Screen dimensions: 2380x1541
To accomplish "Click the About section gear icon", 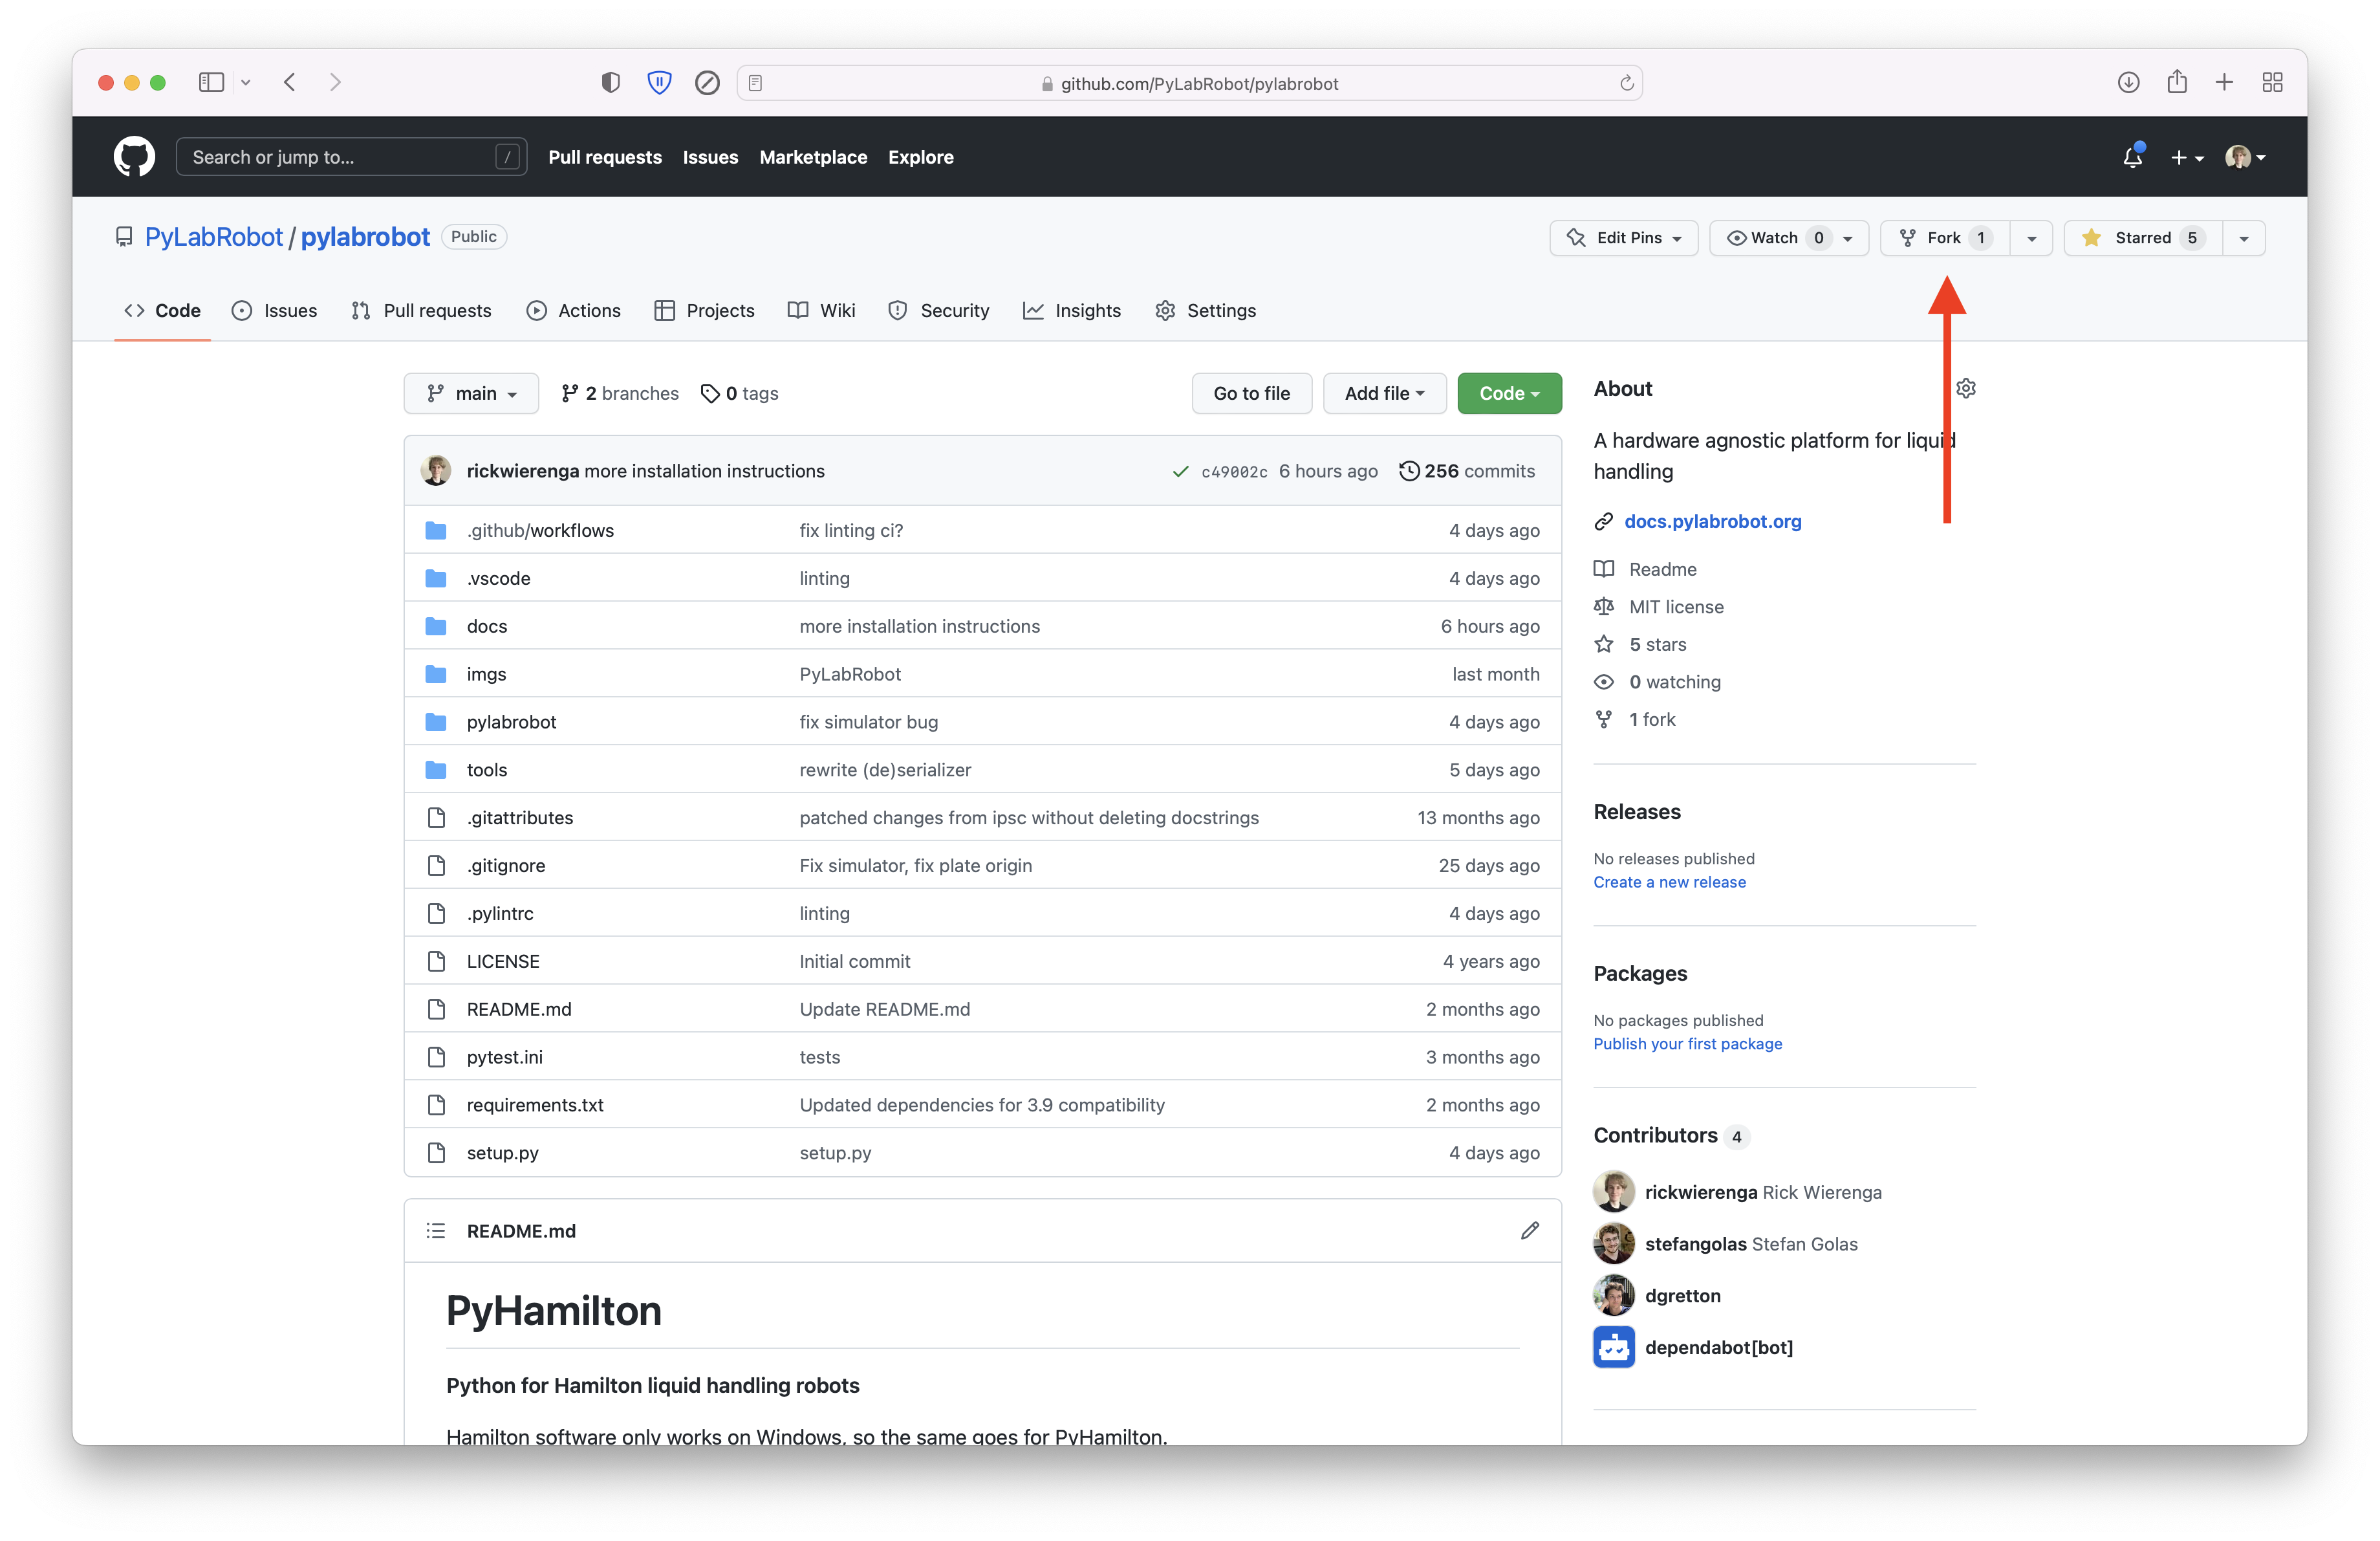I will click(1966, 388).
